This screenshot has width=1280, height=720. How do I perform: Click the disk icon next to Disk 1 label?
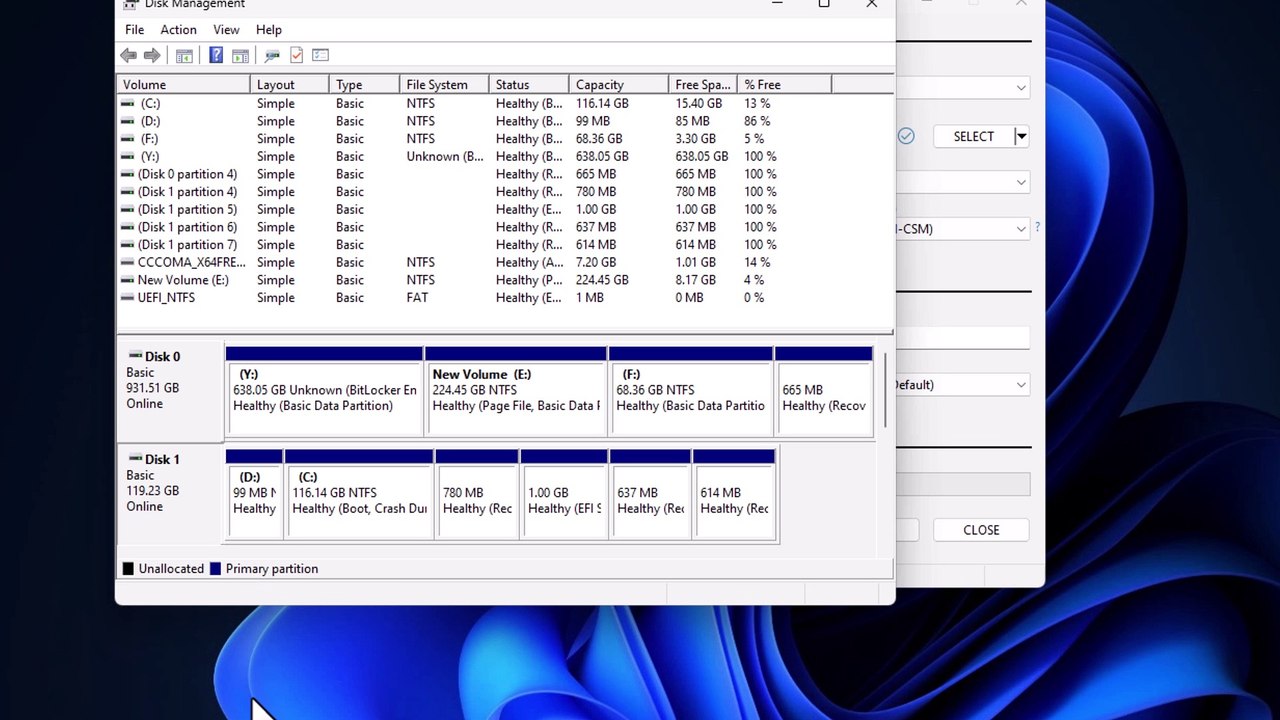pos(134,460)
